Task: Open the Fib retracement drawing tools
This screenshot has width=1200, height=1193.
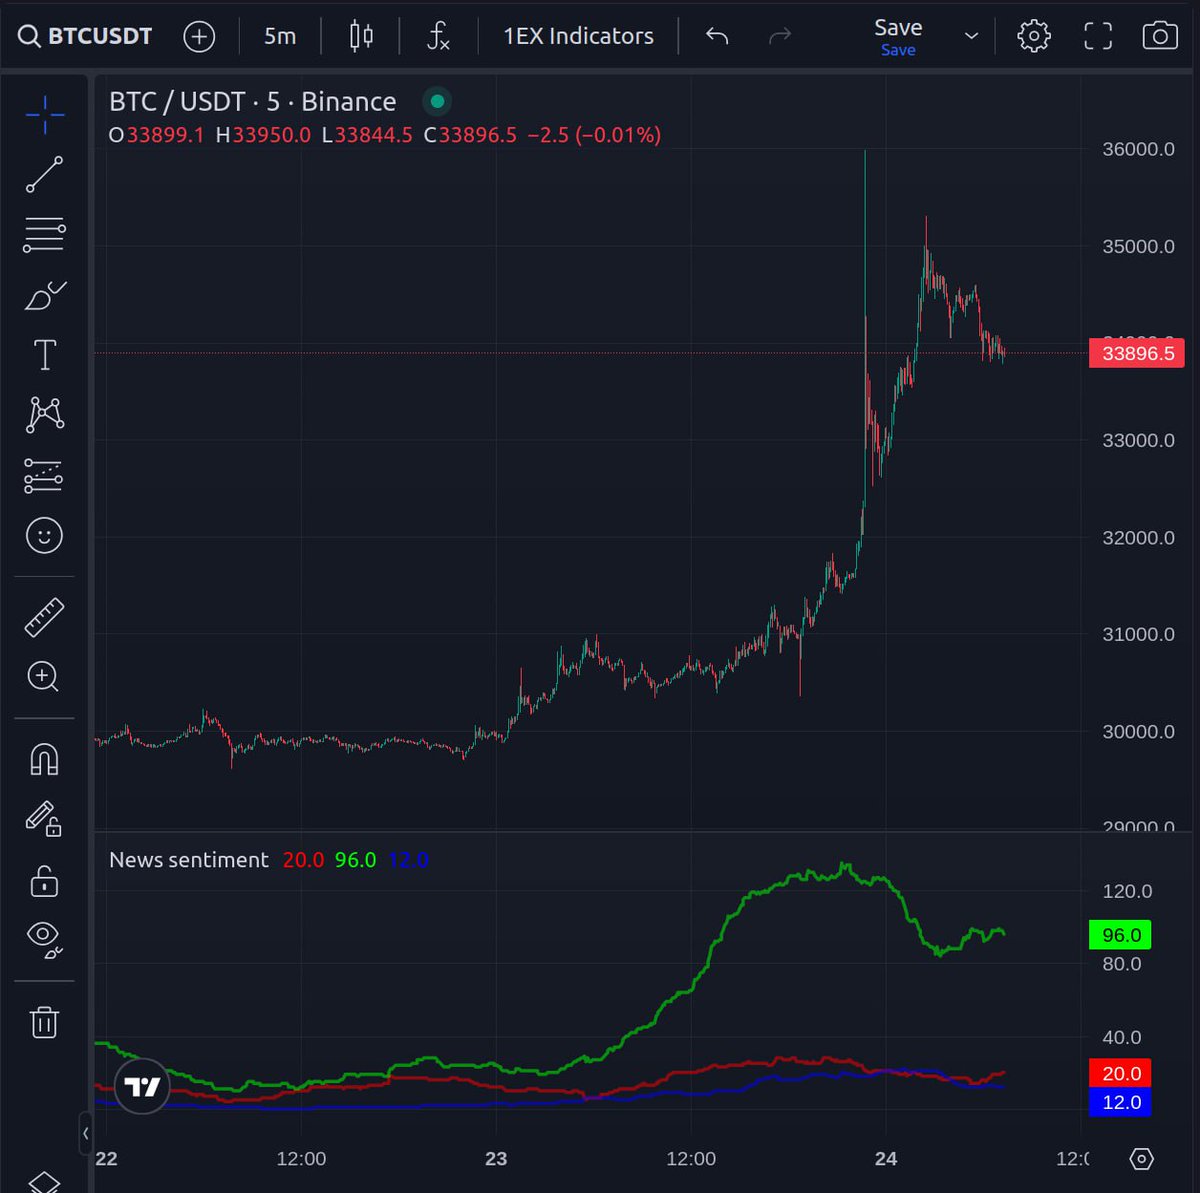Action: pos(44,233)
